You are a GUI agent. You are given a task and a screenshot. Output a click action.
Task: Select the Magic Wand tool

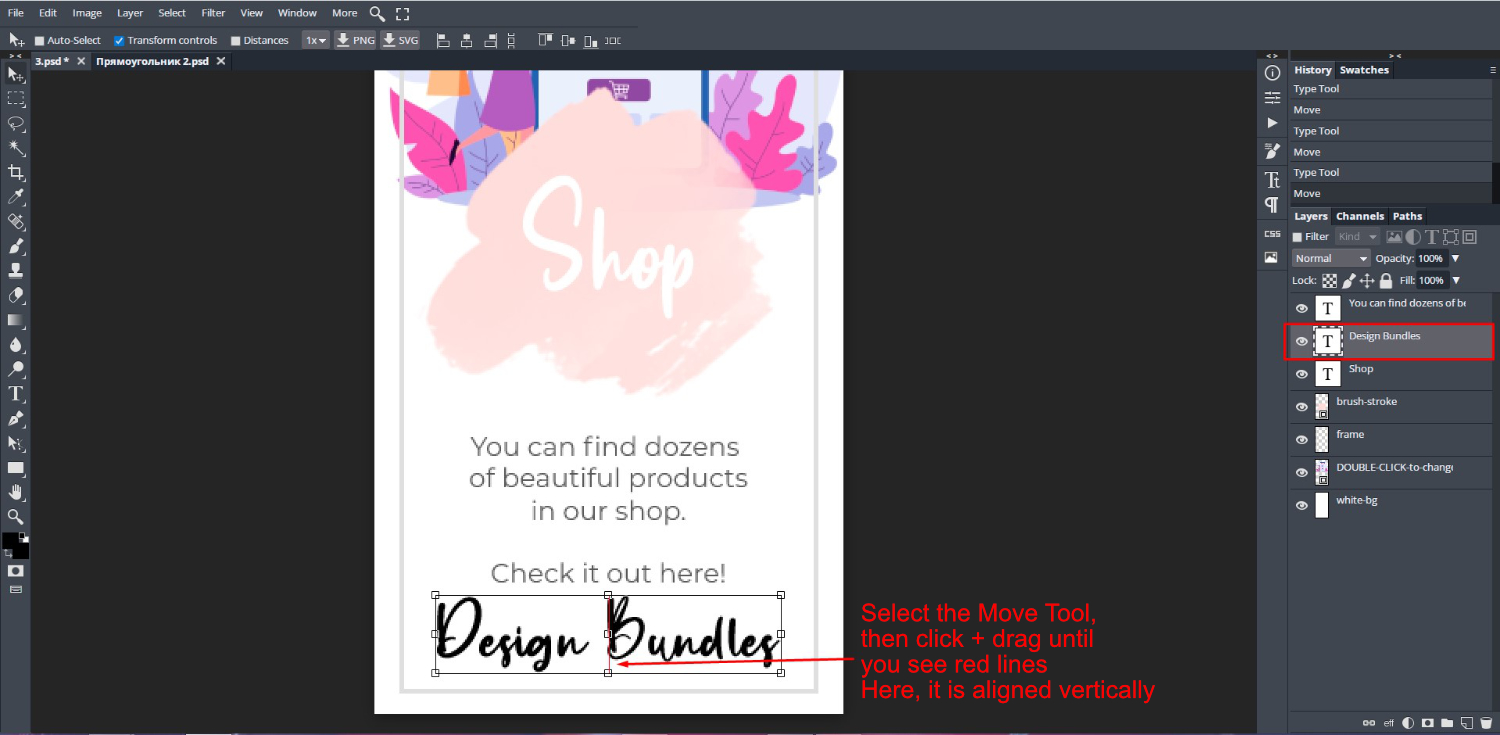15,148
